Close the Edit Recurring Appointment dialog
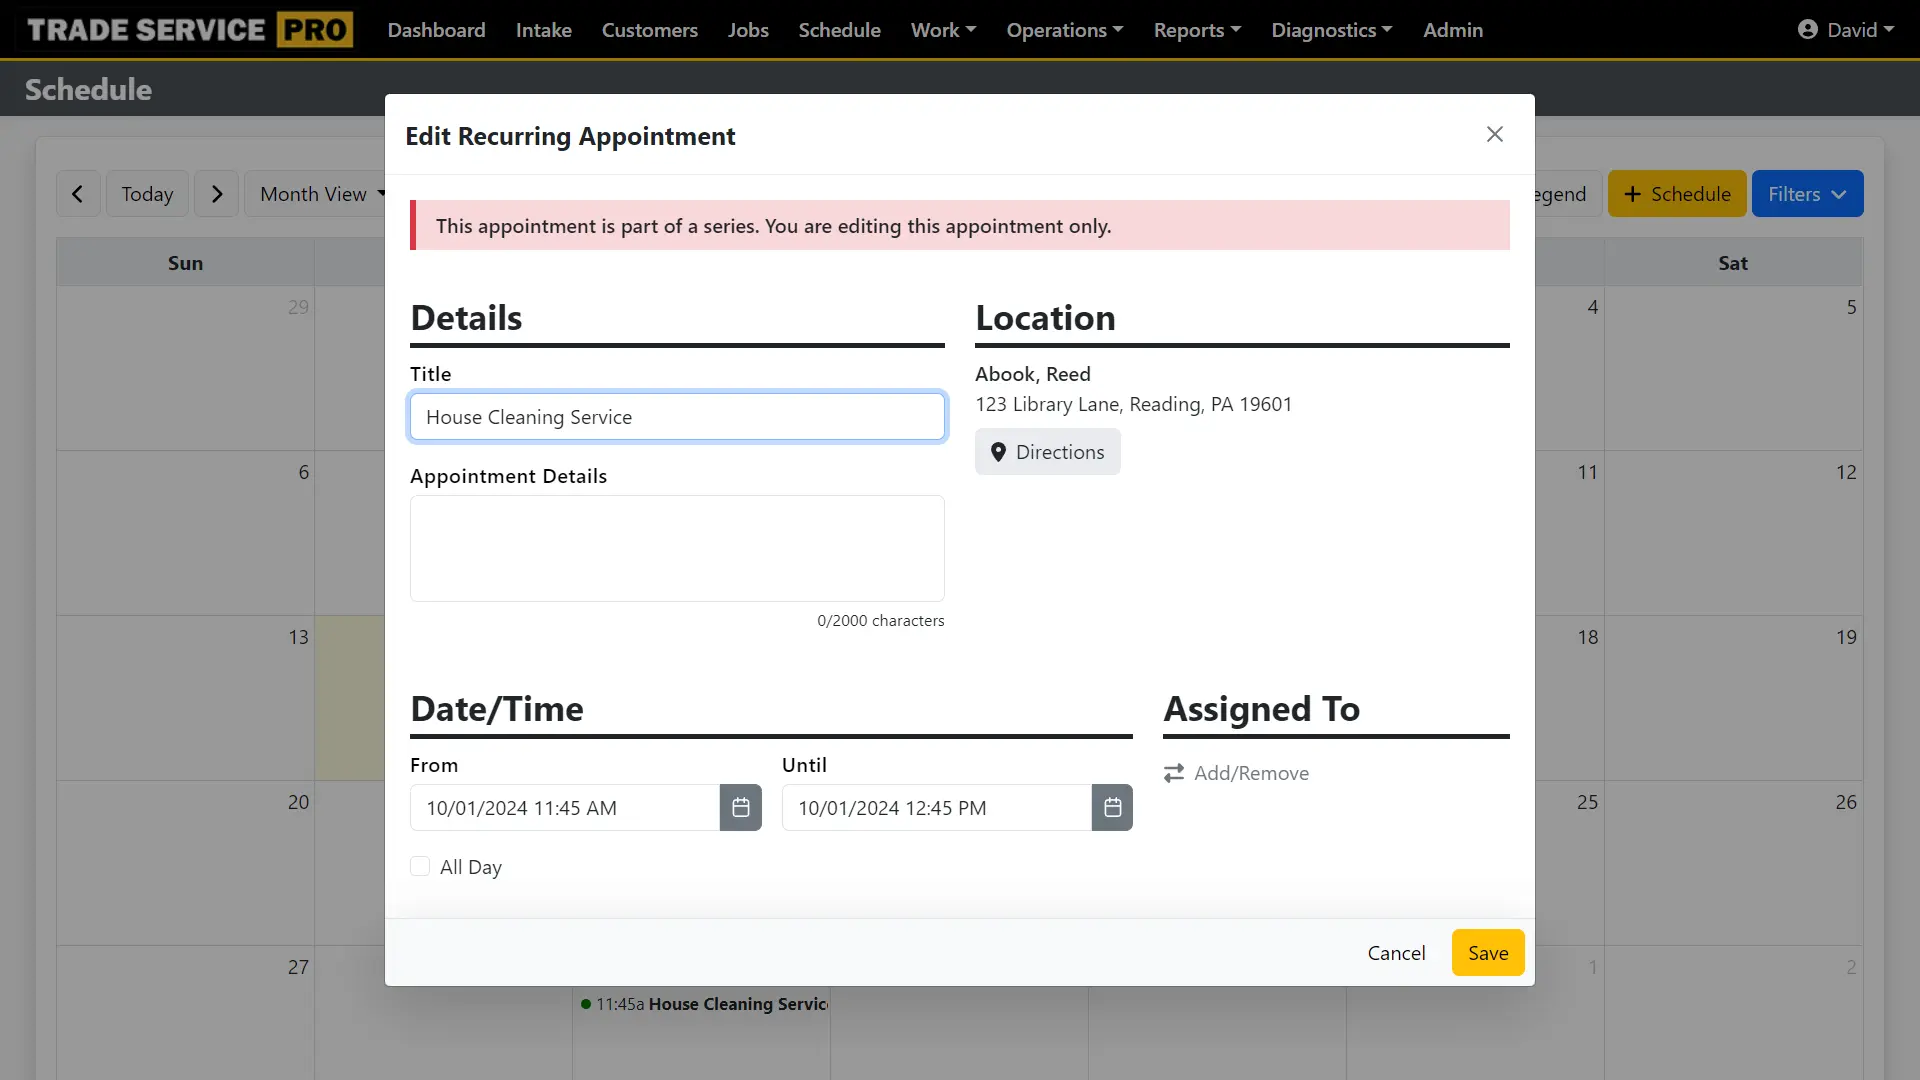 pos(1494,133)
